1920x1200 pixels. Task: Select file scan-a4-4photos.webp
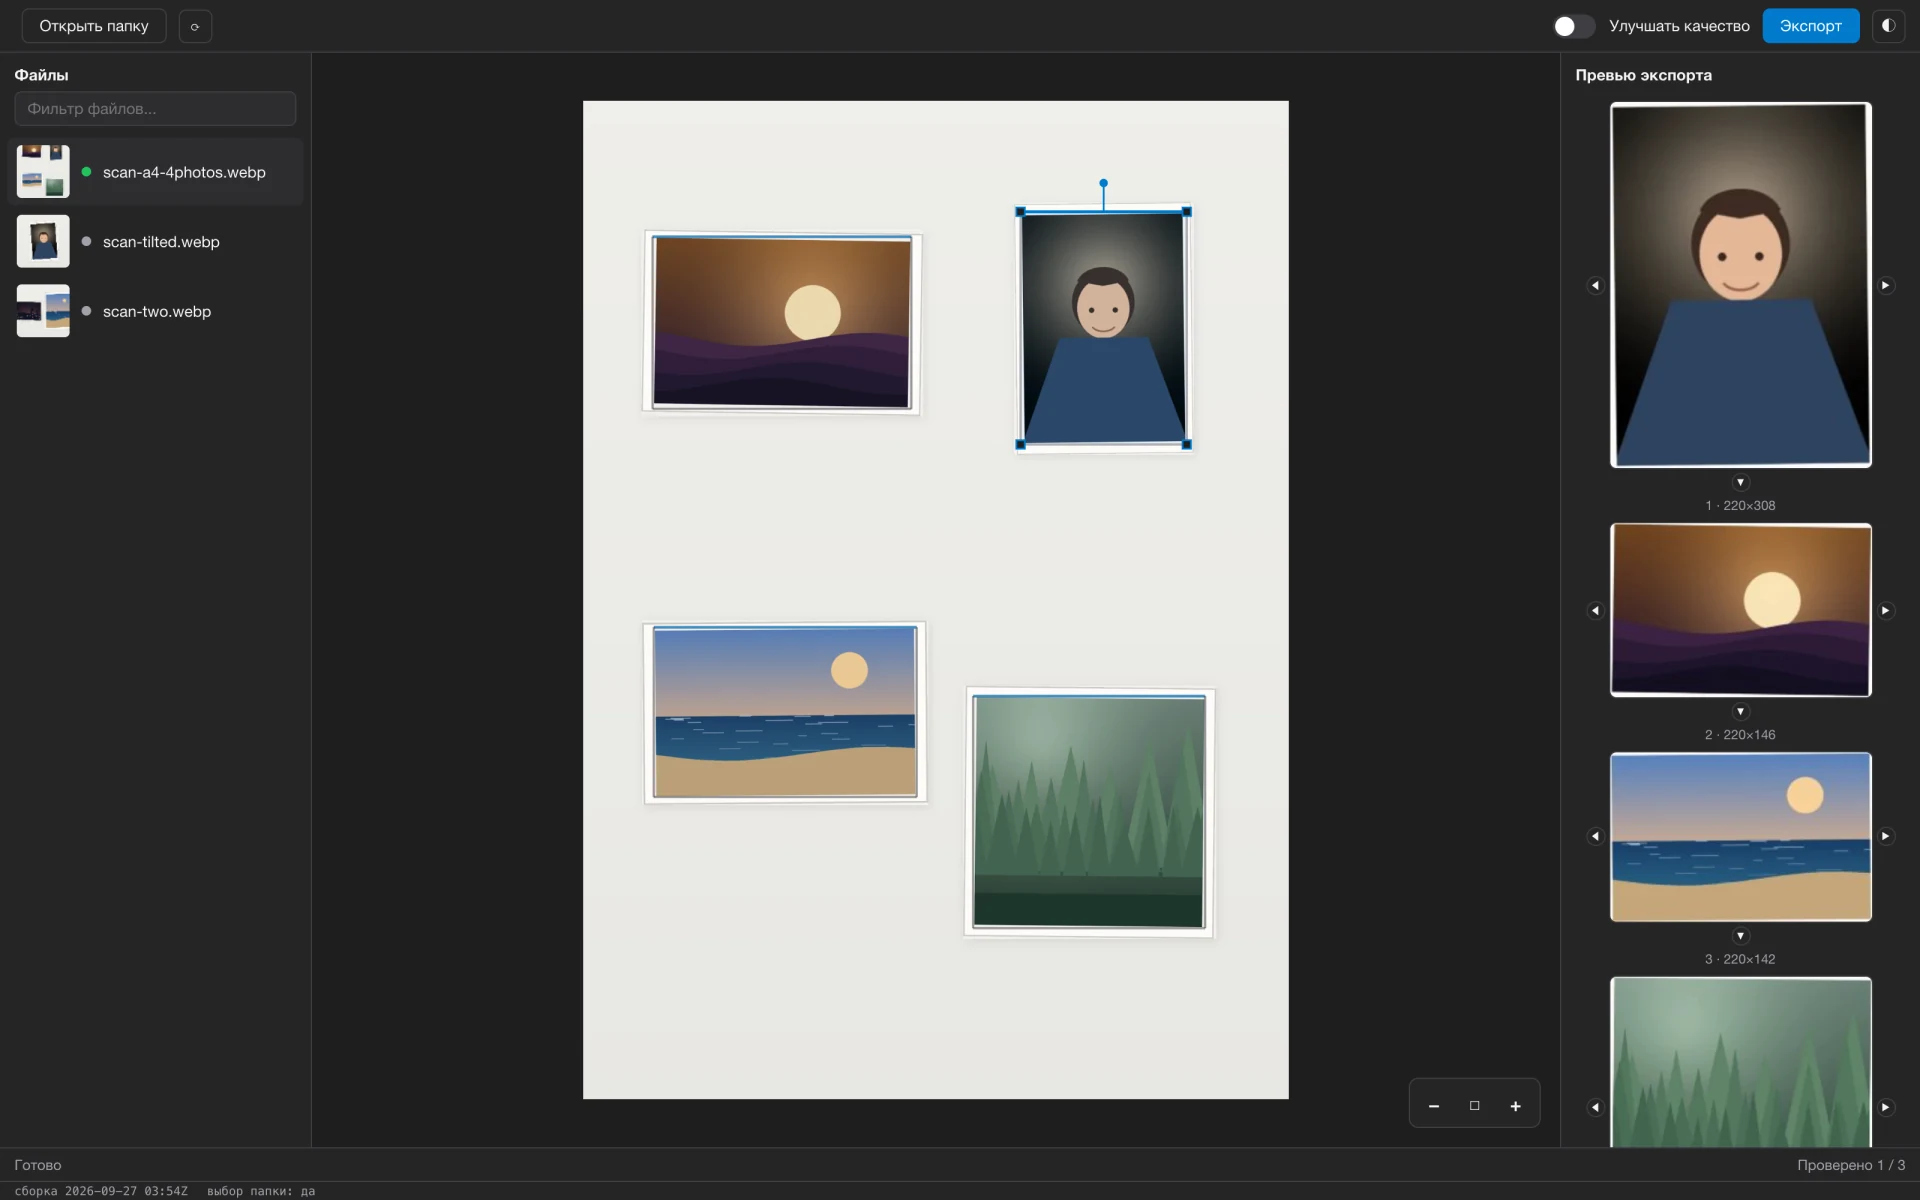click(x=155, y=172)
